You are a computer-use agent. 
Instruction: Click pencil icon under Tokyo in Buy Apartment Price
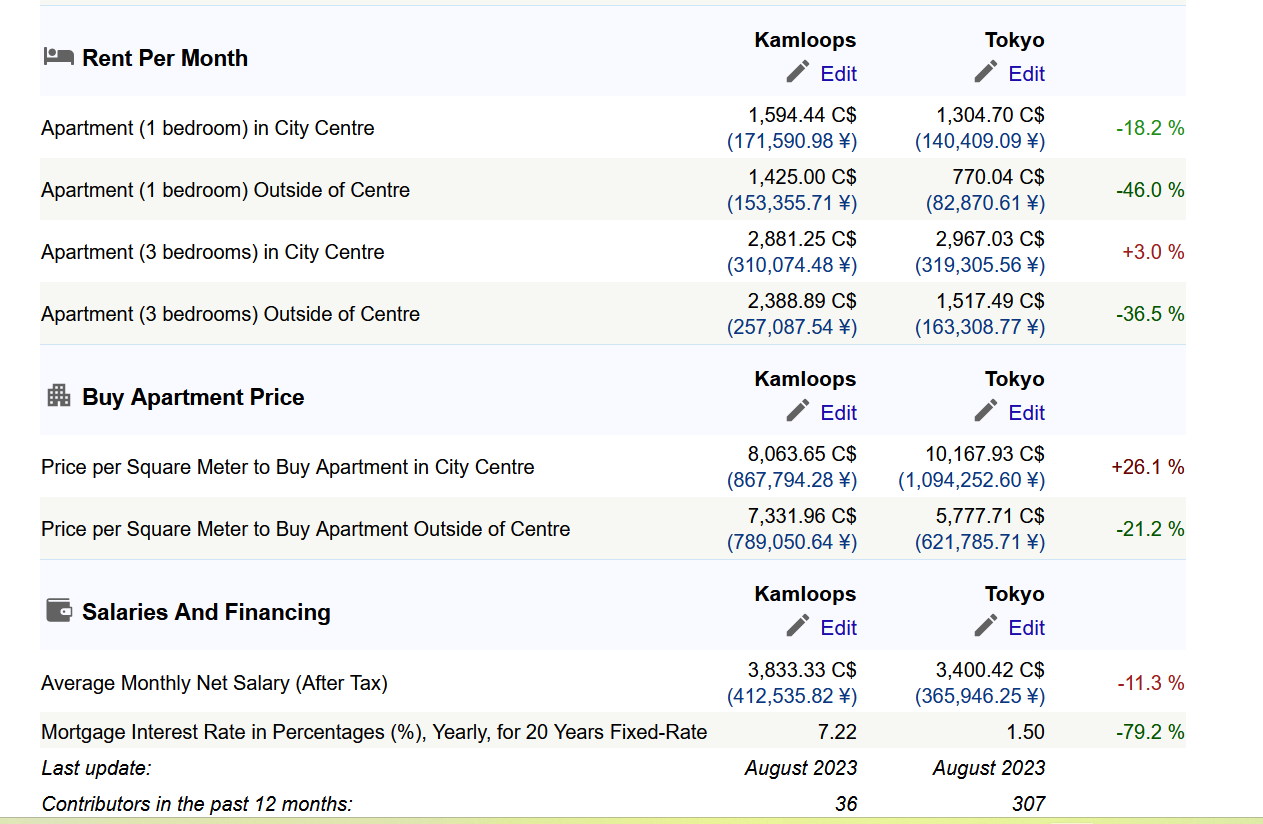tap(985, 411)
